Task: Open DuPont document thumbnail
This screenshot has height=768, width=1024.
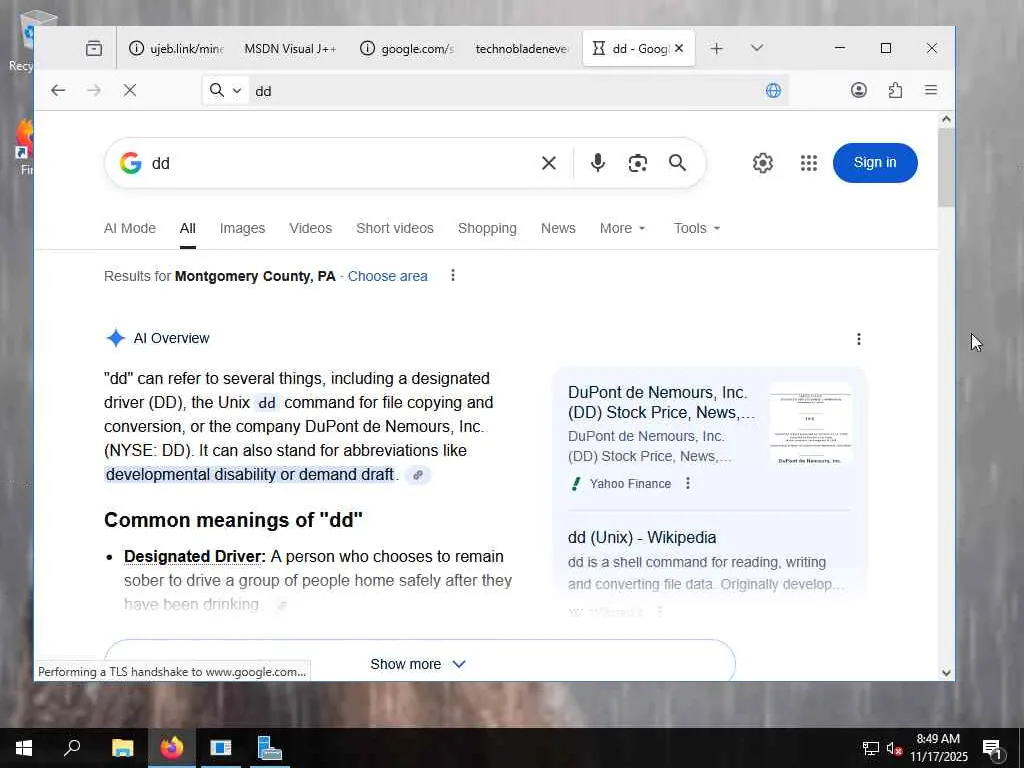Action: tap(810, 423)
